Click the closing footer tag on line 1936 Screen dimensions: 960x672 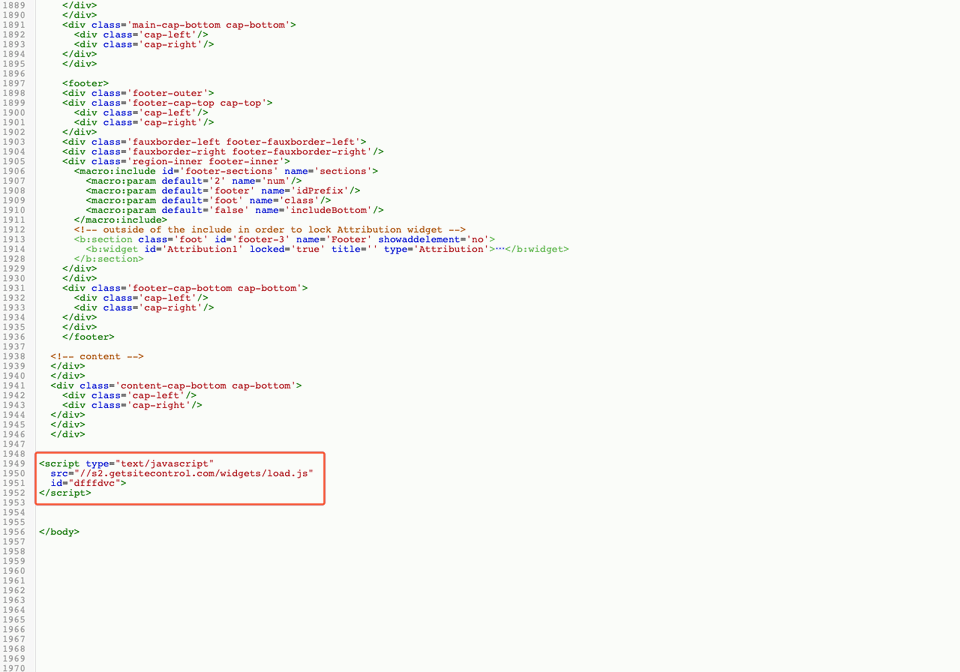coord(88,336)
